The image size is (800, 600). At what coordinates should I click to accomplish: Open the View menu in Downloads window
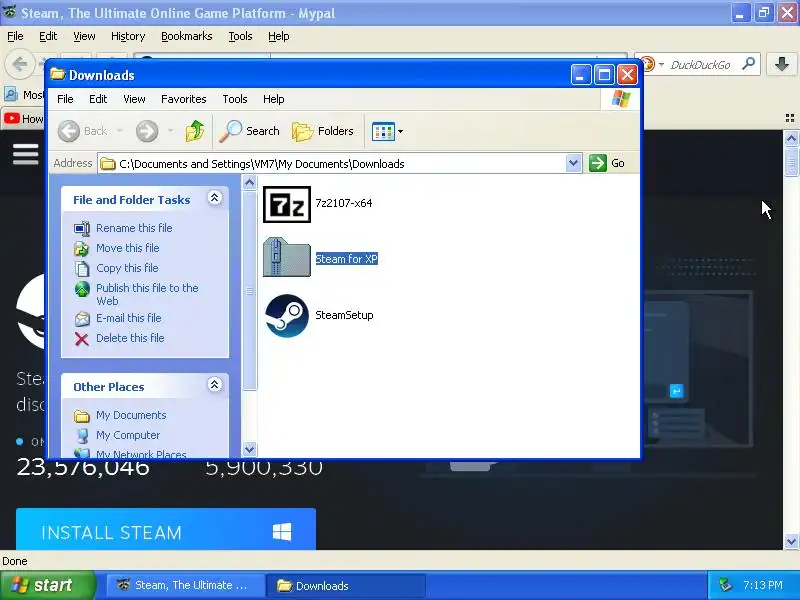[x=134, y=99]
